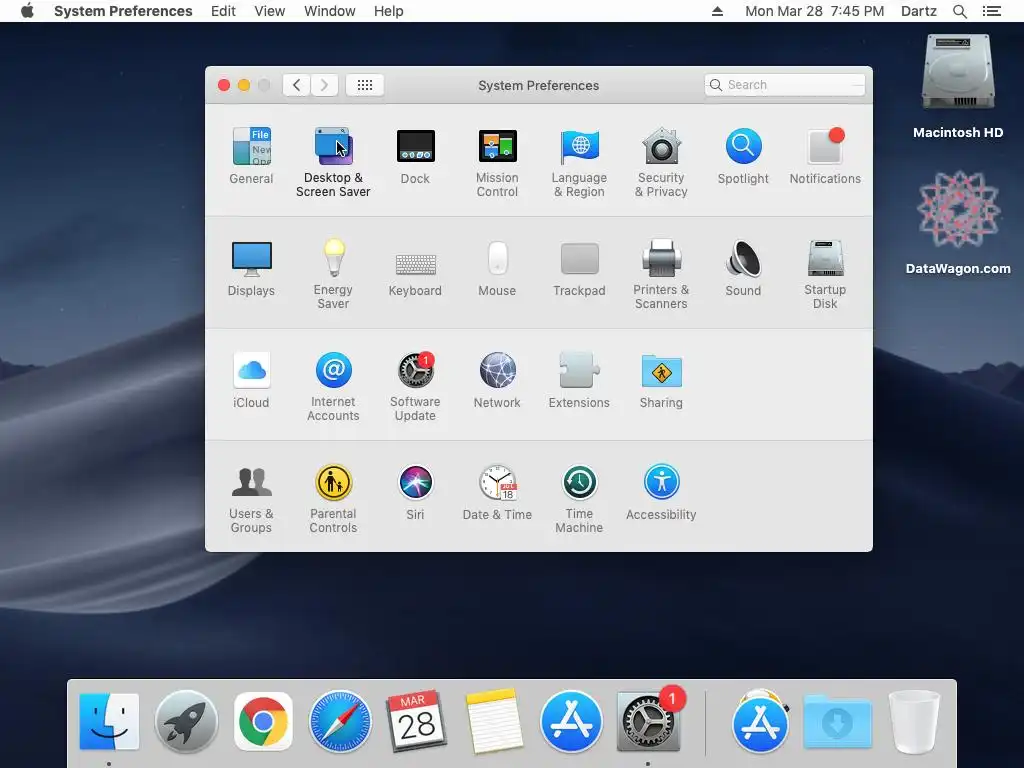The width and height of the screenshot is (1024, 768).
Task: Open Spotlight search from menu bar
Action: (960, 11)
